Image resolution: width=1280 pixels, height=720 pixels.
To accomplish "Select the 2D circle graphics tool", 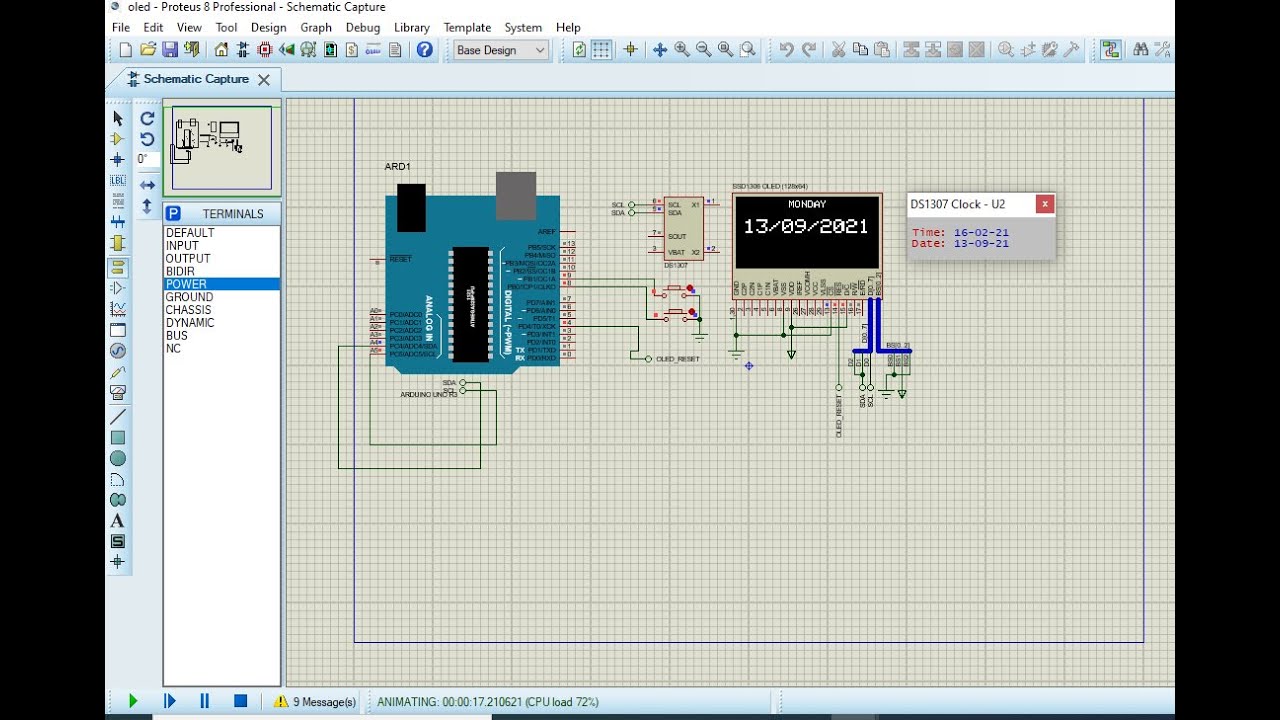I will (x=118, y=458).
